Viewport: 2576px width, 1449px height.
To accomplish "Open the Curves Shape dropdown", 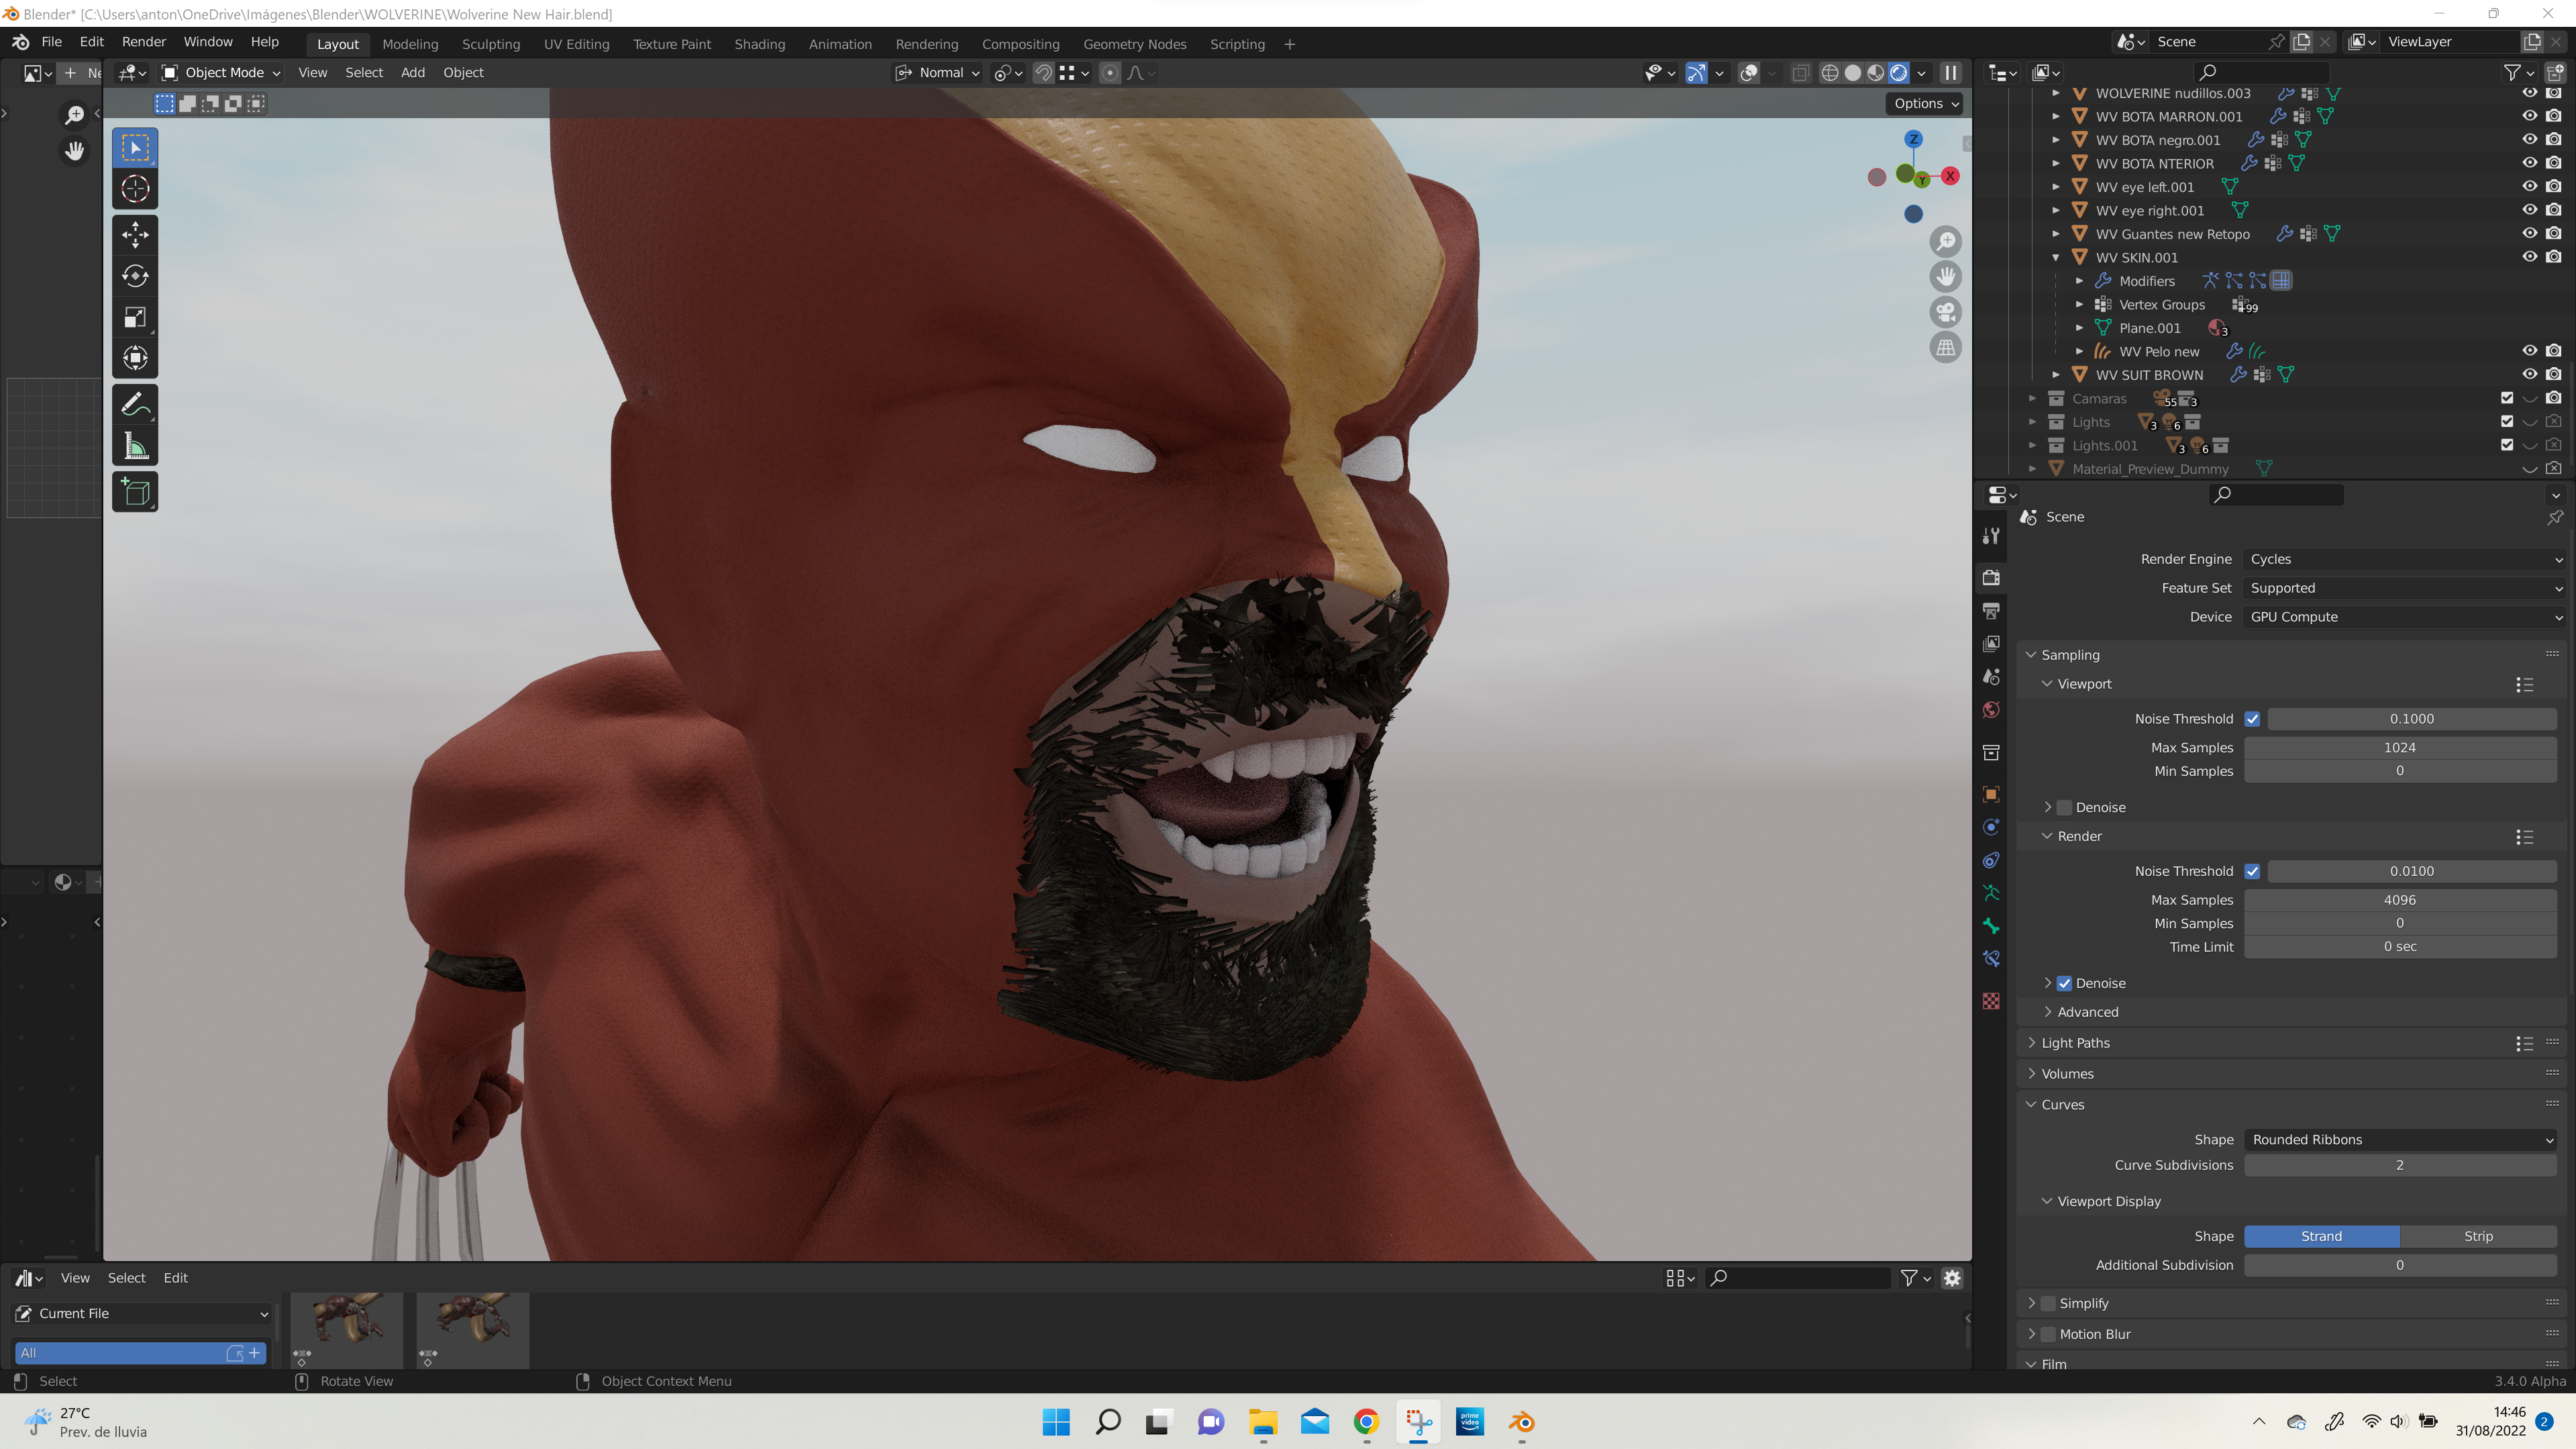I will point(2400,1140).
